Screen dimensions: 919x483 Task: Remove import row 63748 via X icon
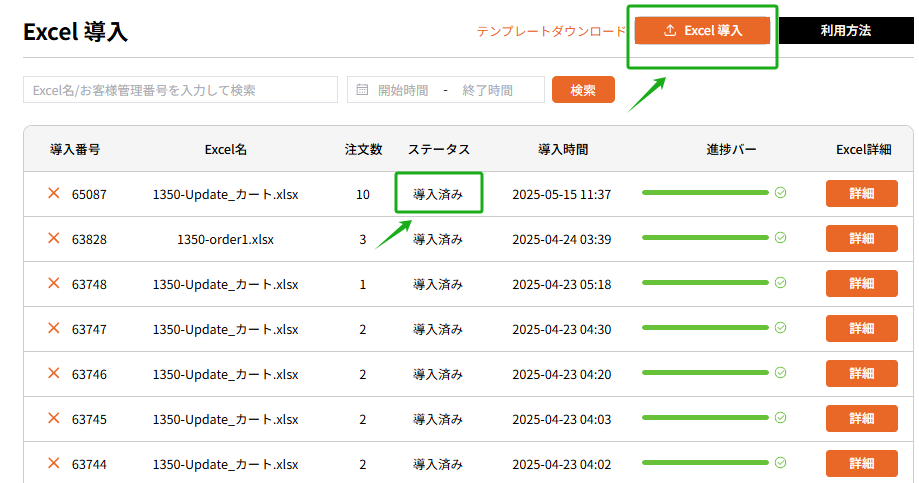point(53,283)
